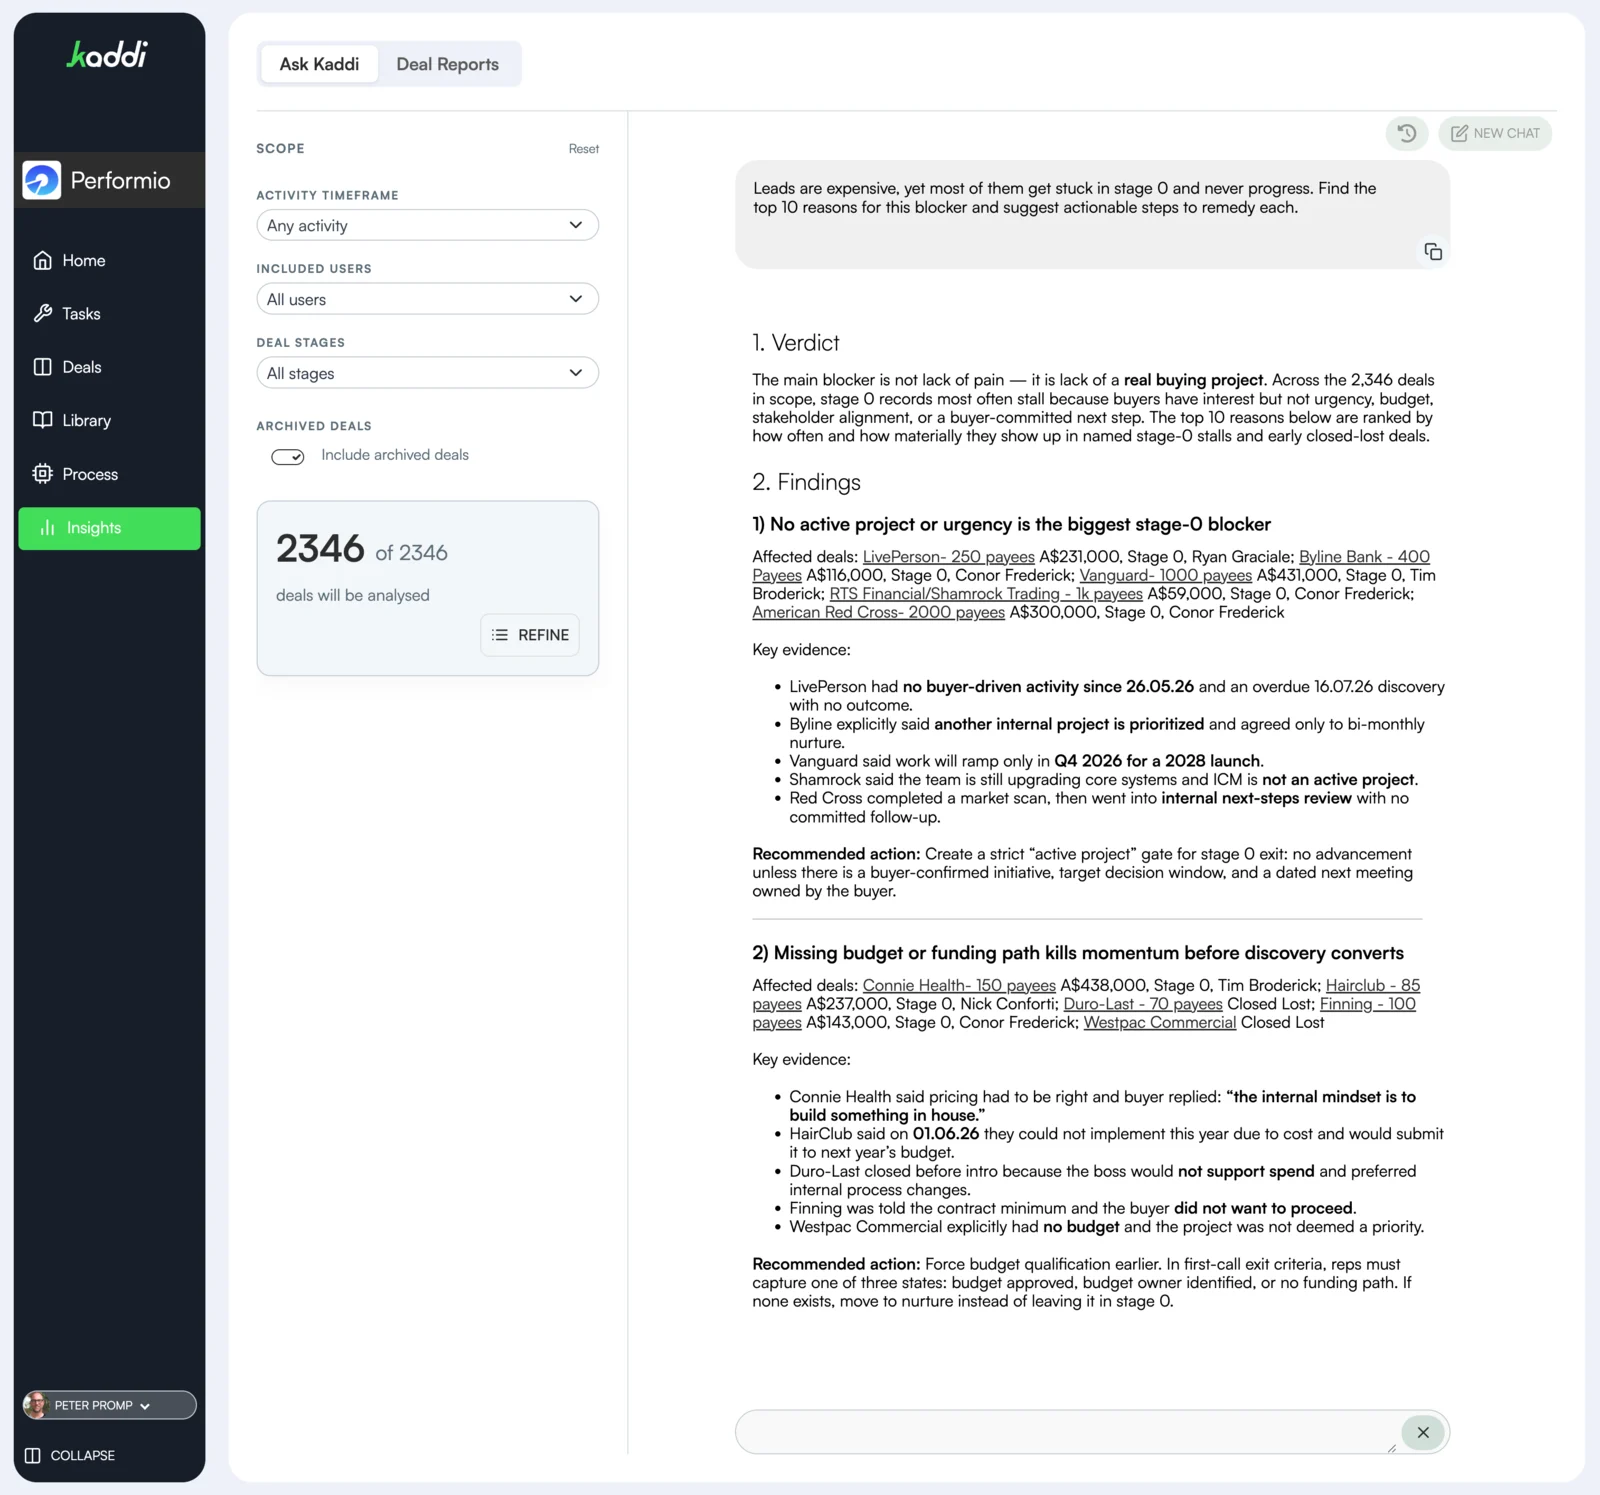Go to Home in sidebar
This screenshot has height=1495, width=1600.
[x=109, y=260]
